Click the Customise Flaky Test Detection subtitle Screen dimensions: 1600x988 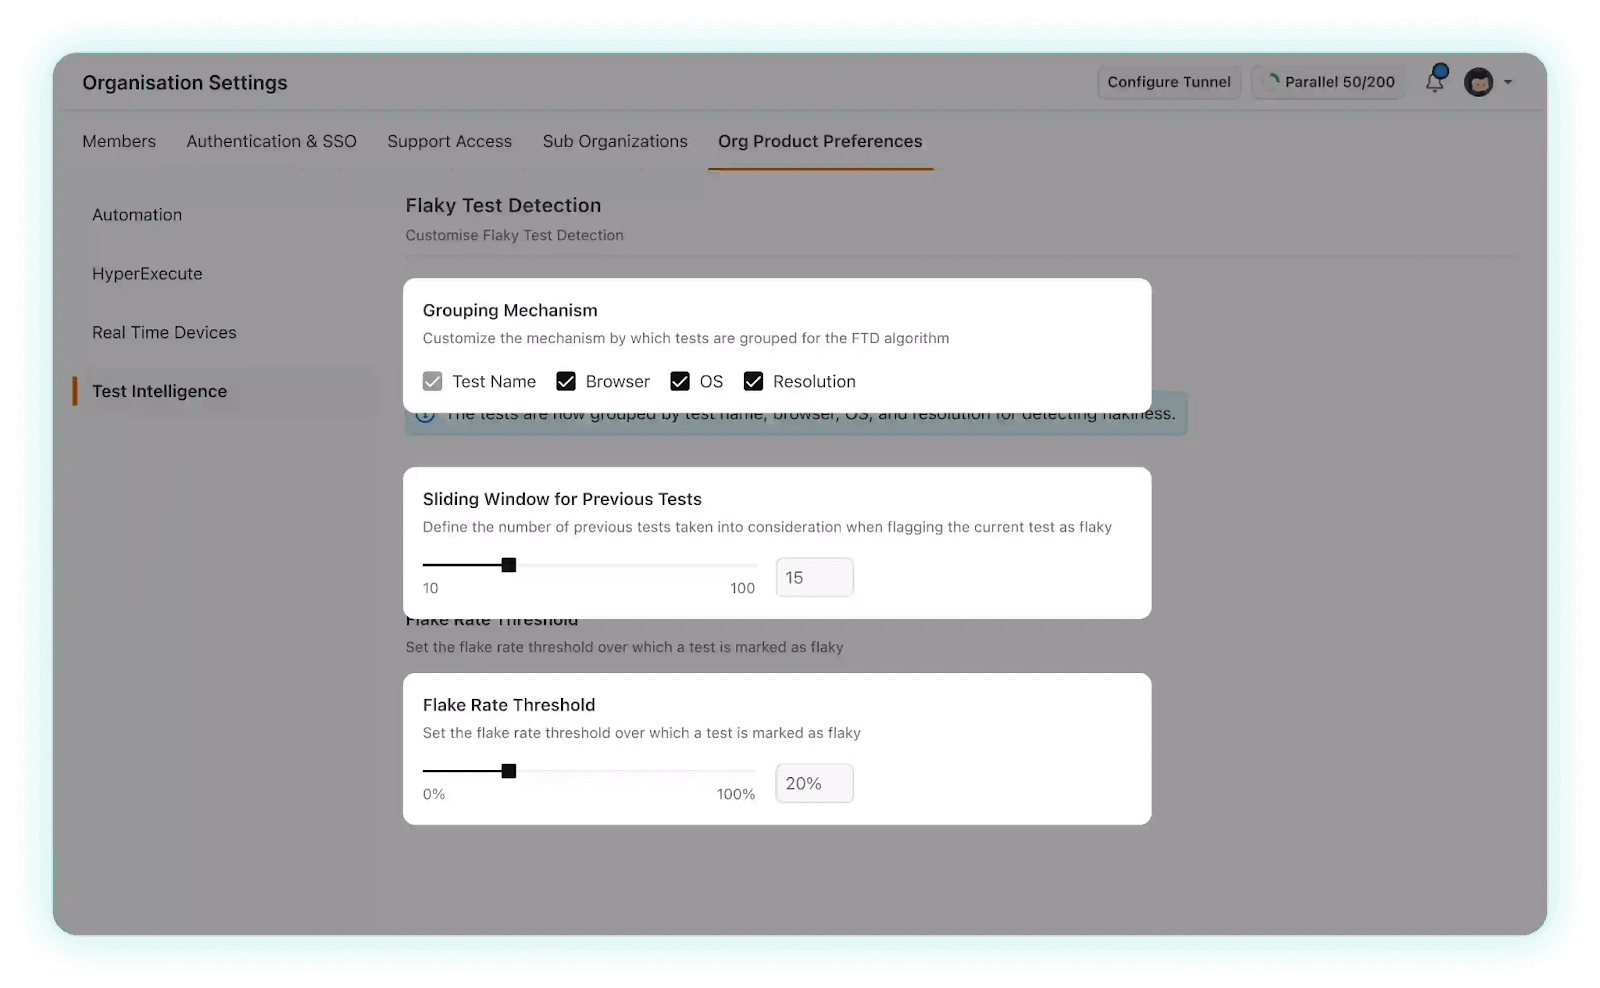[x=514, y=235]
